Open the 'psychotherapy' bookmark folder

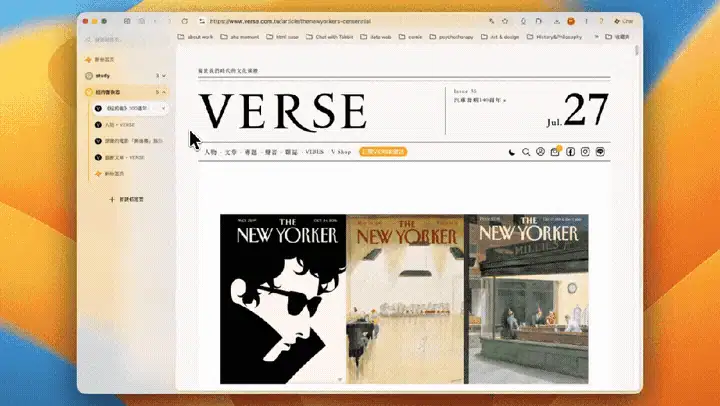(451, 37)
